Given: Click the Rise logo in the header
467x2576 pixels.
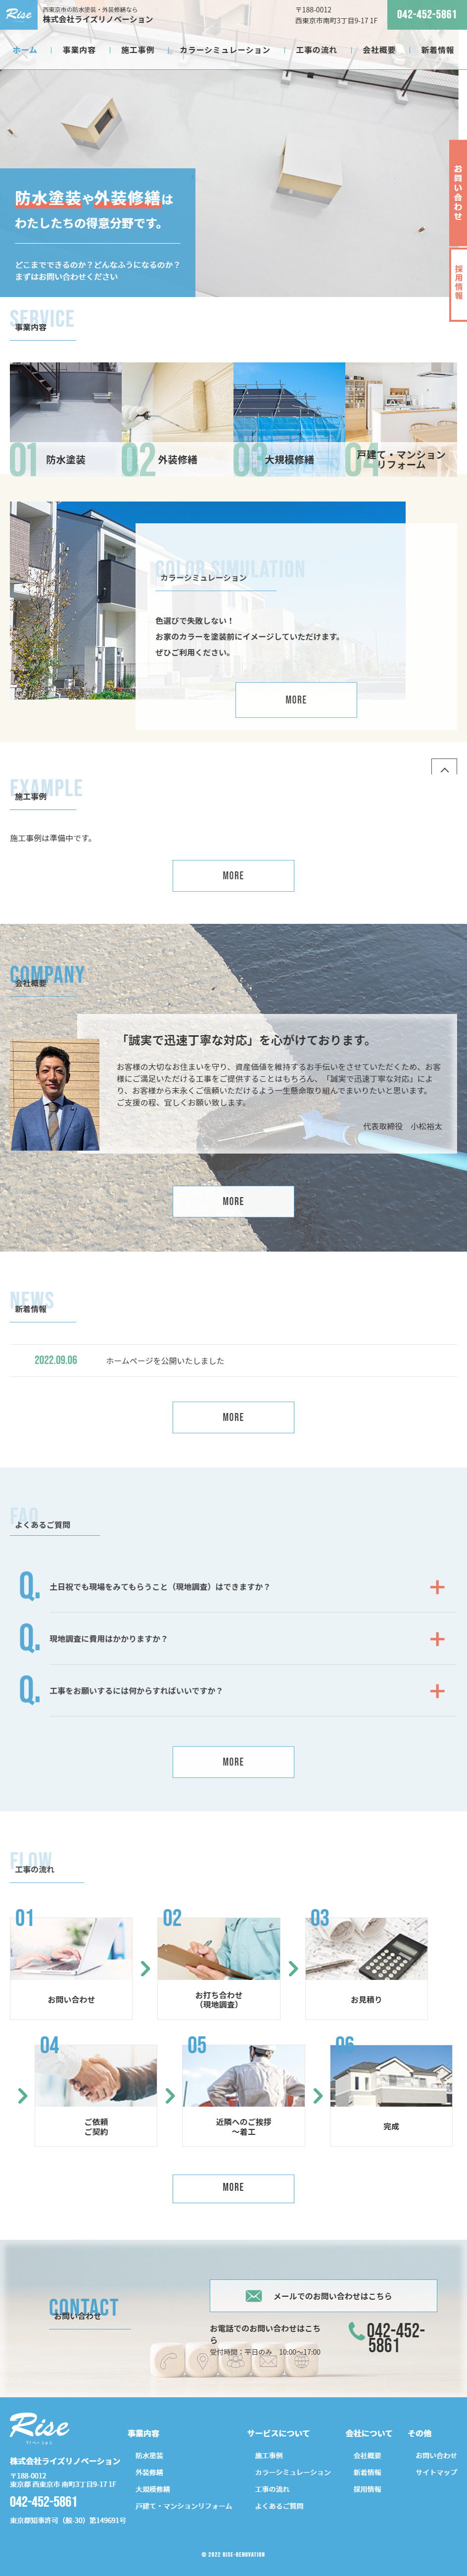Looking at the screenshot, I should (x=18, y=14).
